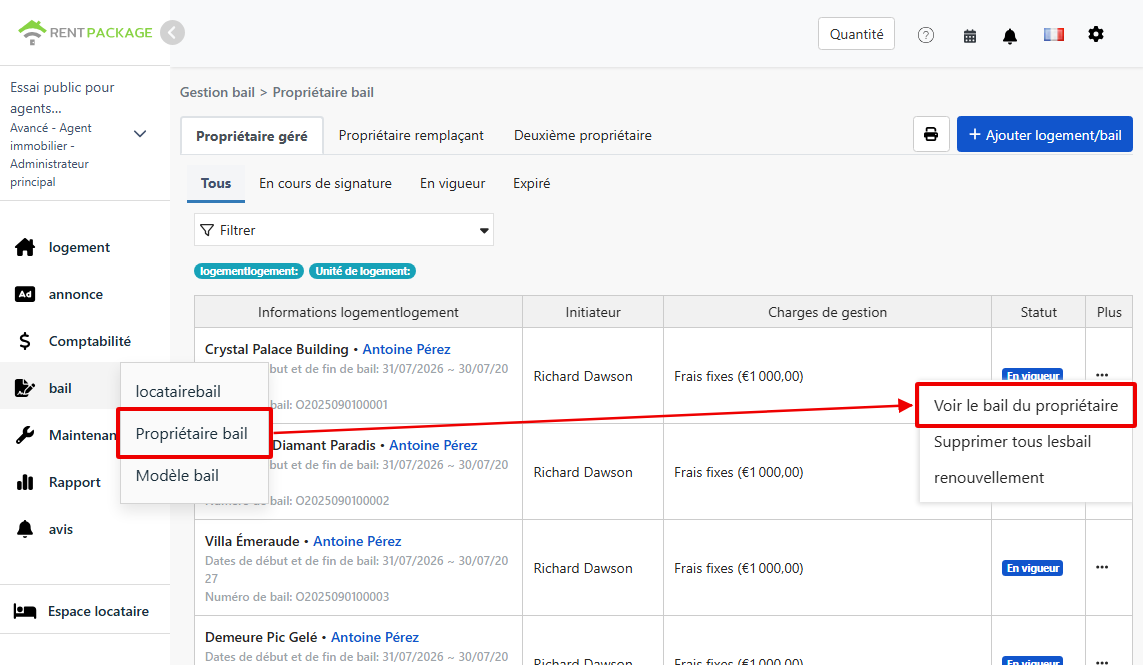The height and width of the screenshot is (665, 1143).
Task: Open settings via the gear icon
Action: tap(1096, 34)
